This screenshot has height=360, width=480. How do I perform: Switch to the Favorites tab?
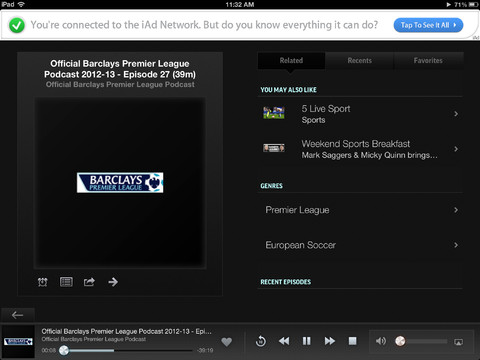(428, 61)
